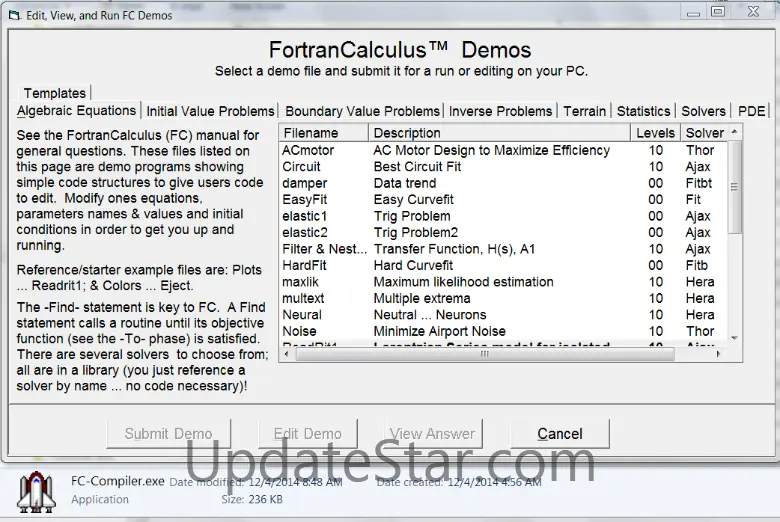
Task: Open the Boundary Value Problems tab
Action: [x=362, y=111]
